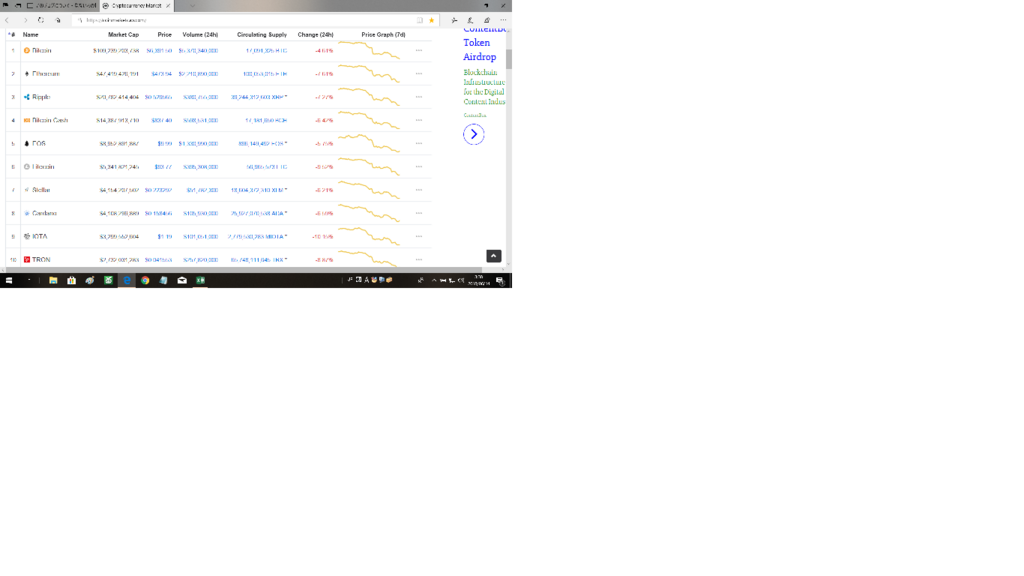Open the more options dots for Bitcoin Cash
This screenshot has height=576, width=1024.
coord(419,120)
